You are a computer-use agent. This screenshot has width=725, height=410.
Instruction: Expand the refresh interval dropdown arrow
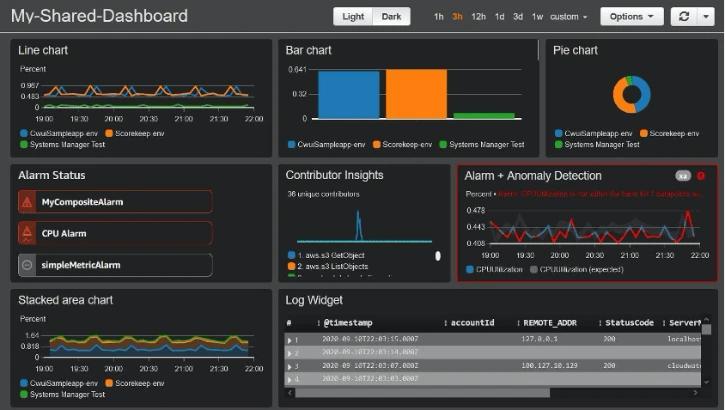click(x=706, y=17)
